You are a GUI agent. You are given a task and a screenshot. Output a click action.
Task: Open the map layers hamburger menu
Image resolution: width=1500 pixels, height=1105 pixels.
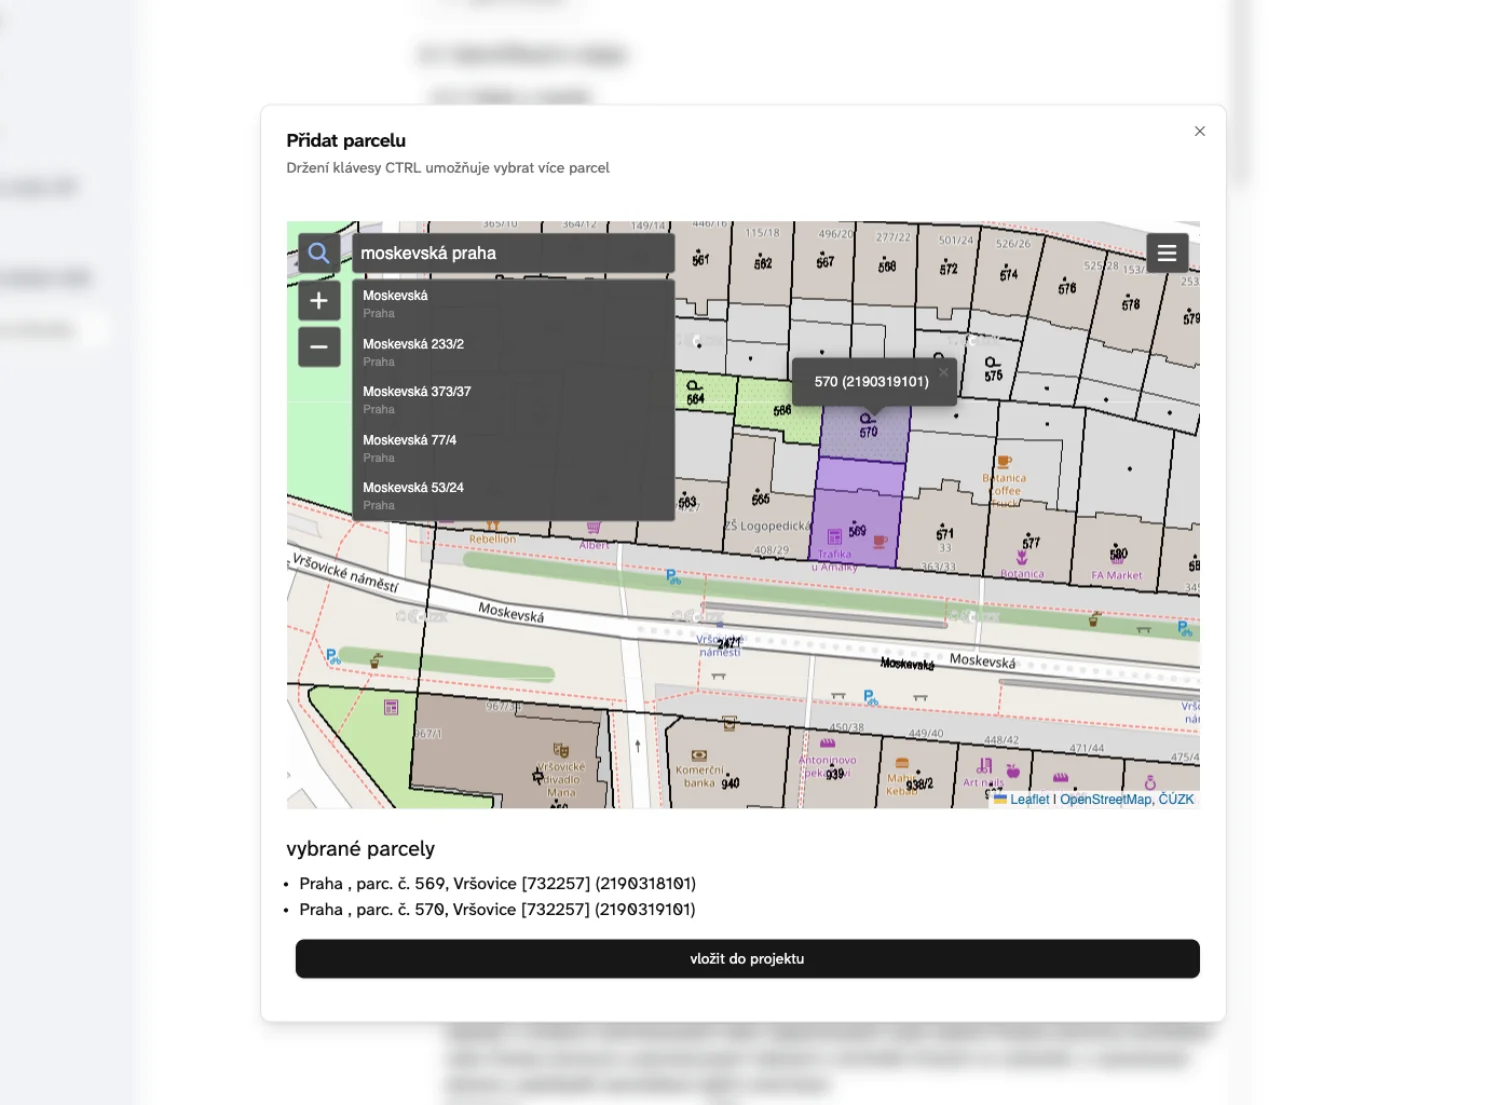click(x=1166, y=253)
